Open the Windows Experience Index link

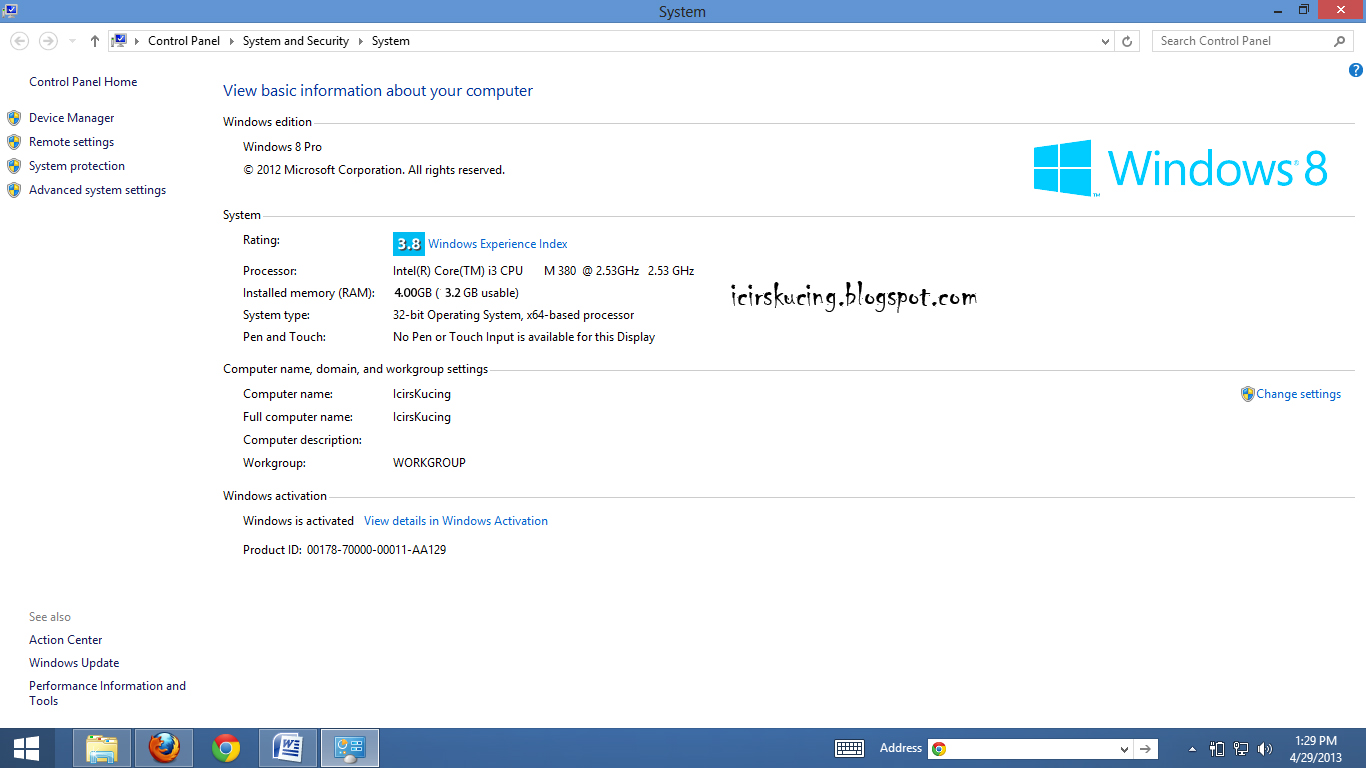[x=498, y=244]
